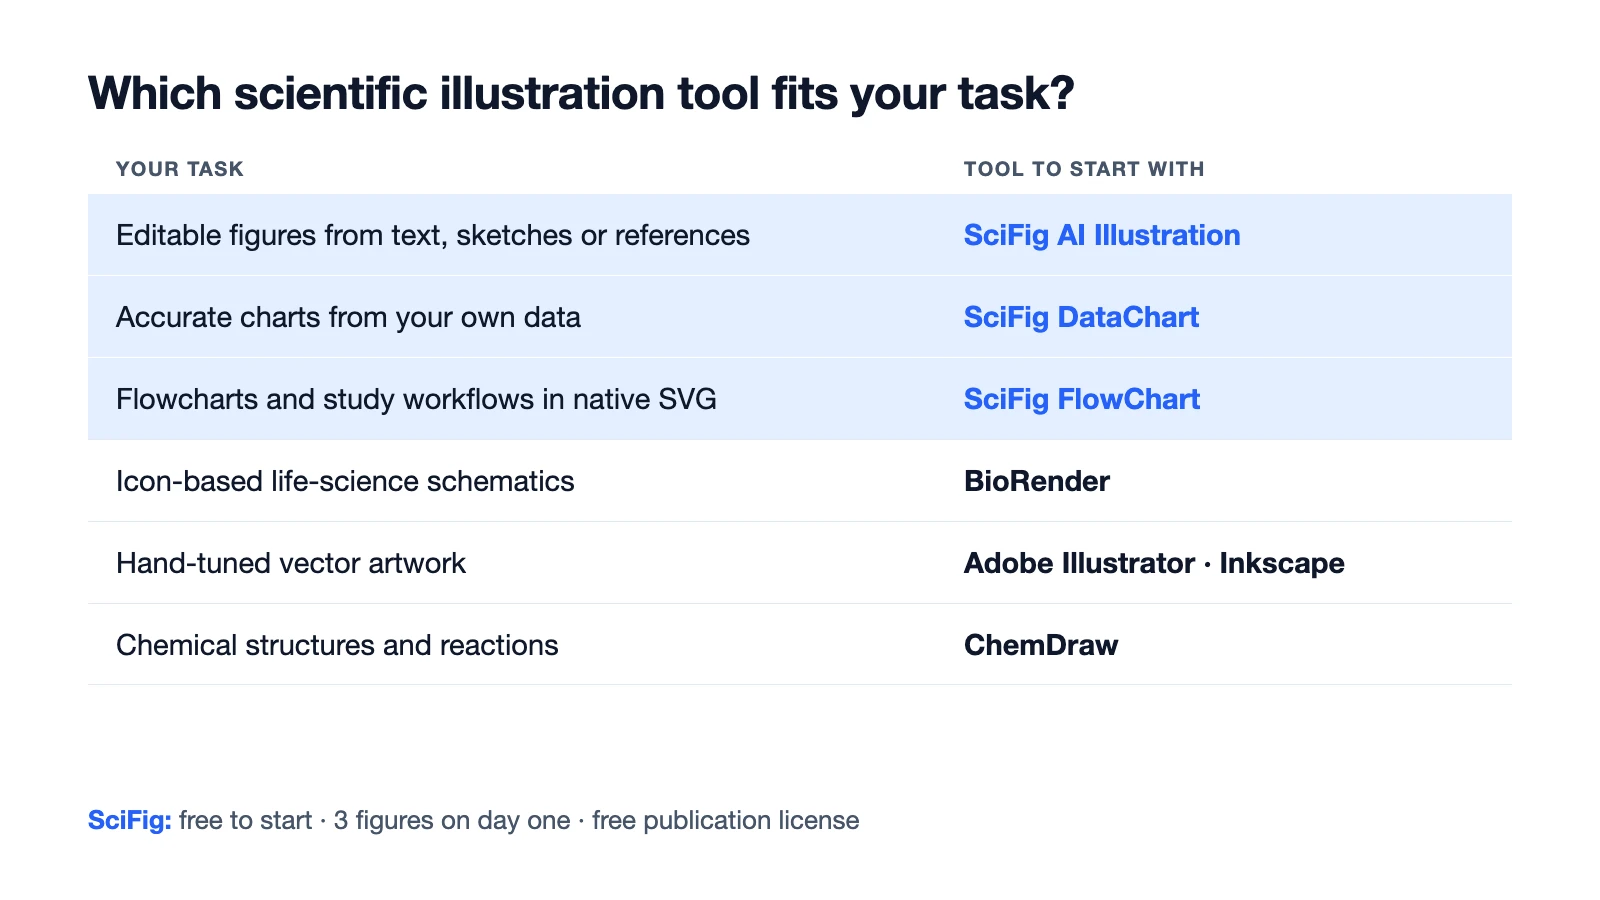Select the Flowcharts and study workflows row
Image resolution: width=1600 pixels, height=900 pixels.
click(800, 399)
